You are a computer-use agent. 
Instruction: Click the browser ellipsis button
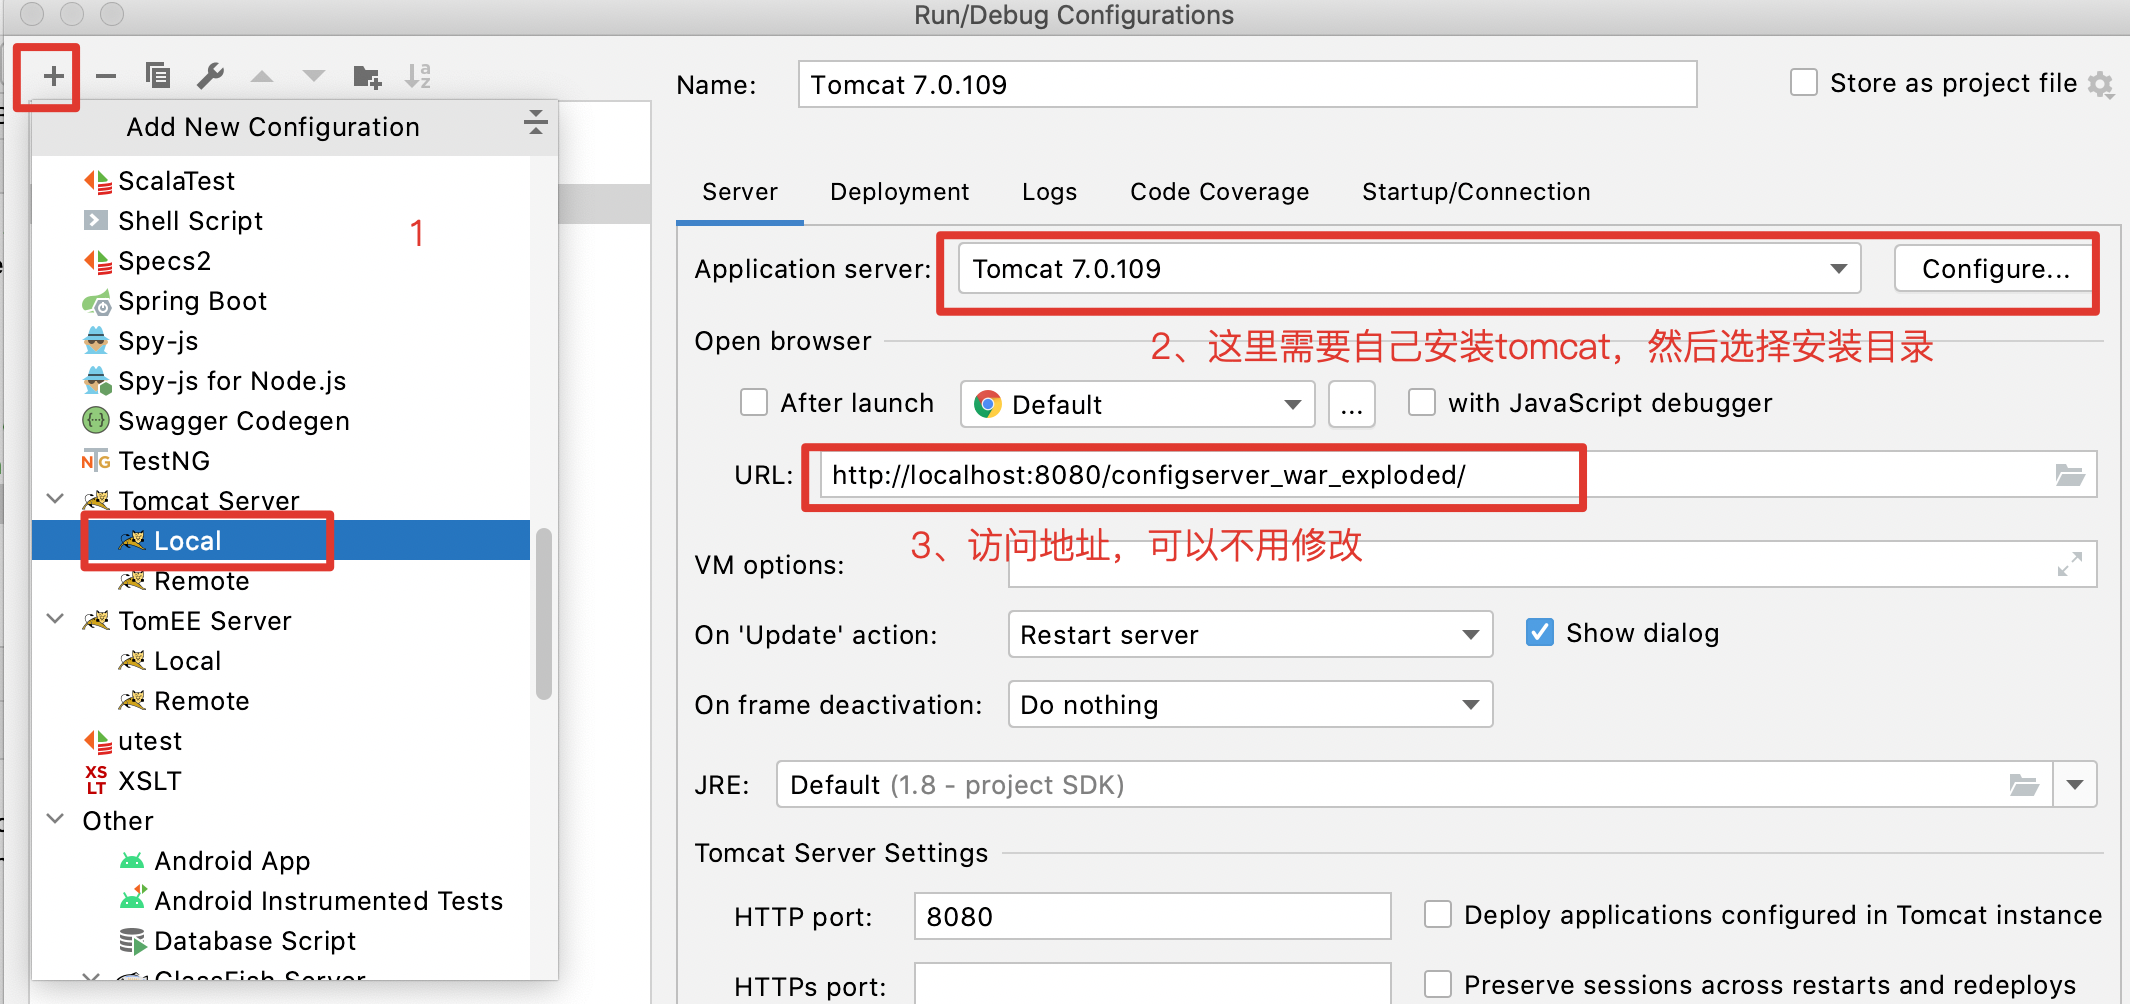[1352, 404]
